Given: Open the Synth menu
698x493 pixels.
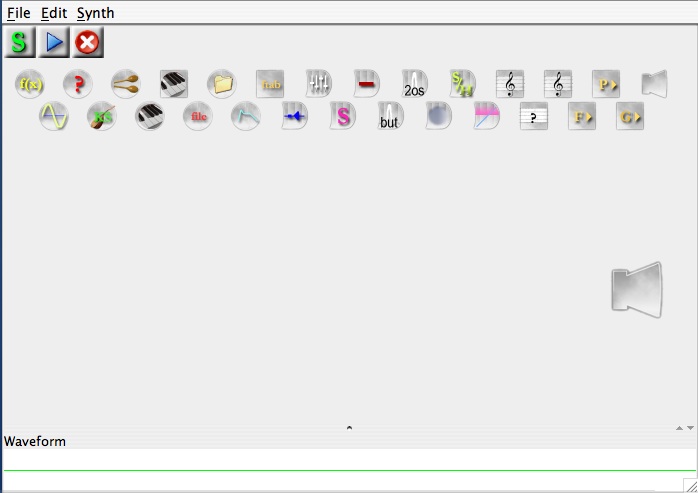Looking at the screenshot, I should tap(95, 13).
